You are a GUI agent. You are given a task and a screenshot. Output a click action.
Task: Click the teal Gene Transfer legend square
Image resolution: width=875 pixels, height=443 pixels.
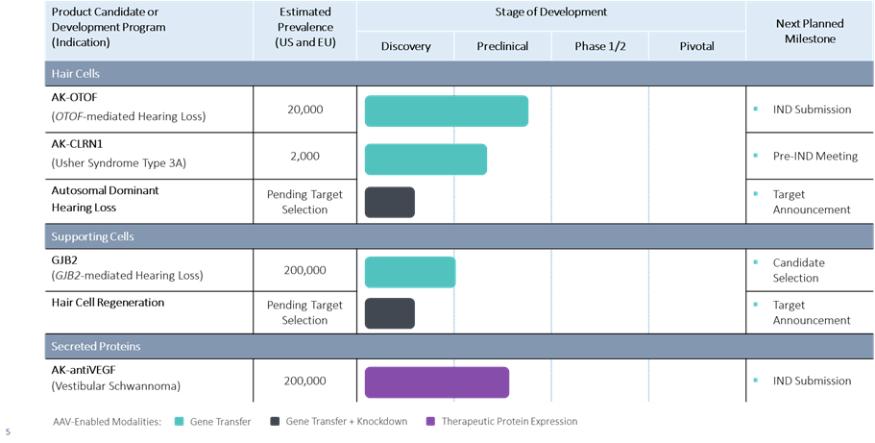tap(178, 421)
